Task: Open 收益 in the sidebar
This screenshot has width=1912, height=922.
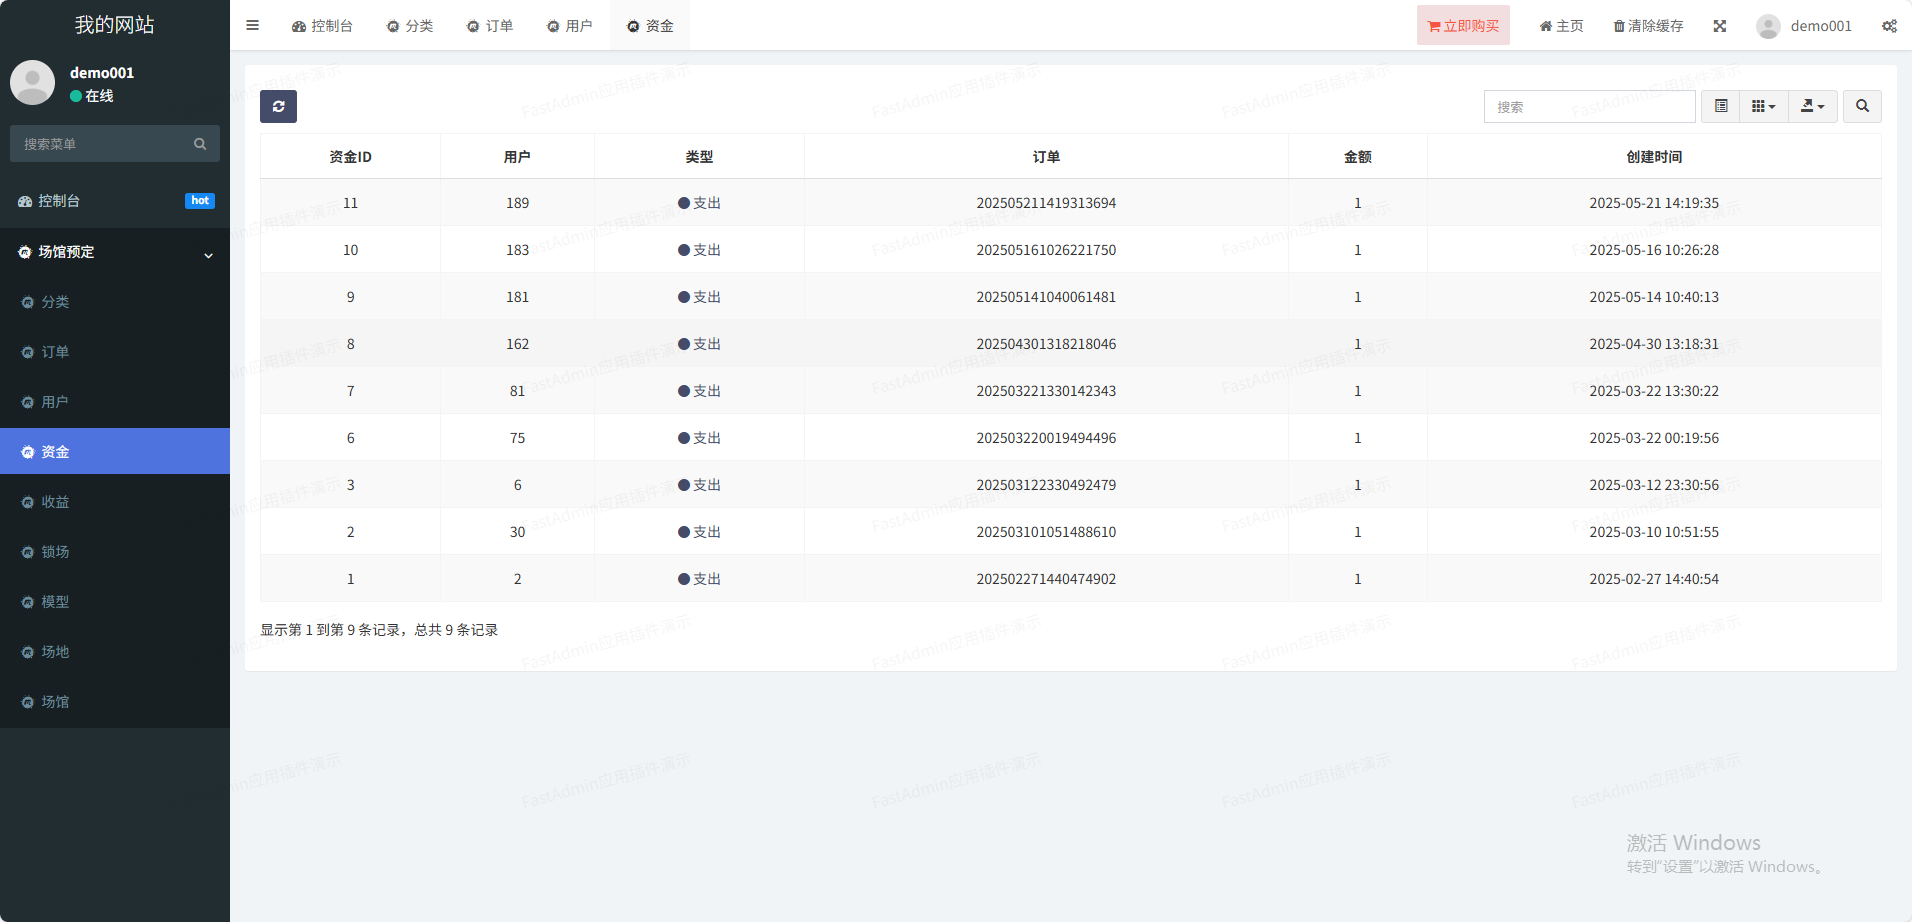Action: (55, 502)
